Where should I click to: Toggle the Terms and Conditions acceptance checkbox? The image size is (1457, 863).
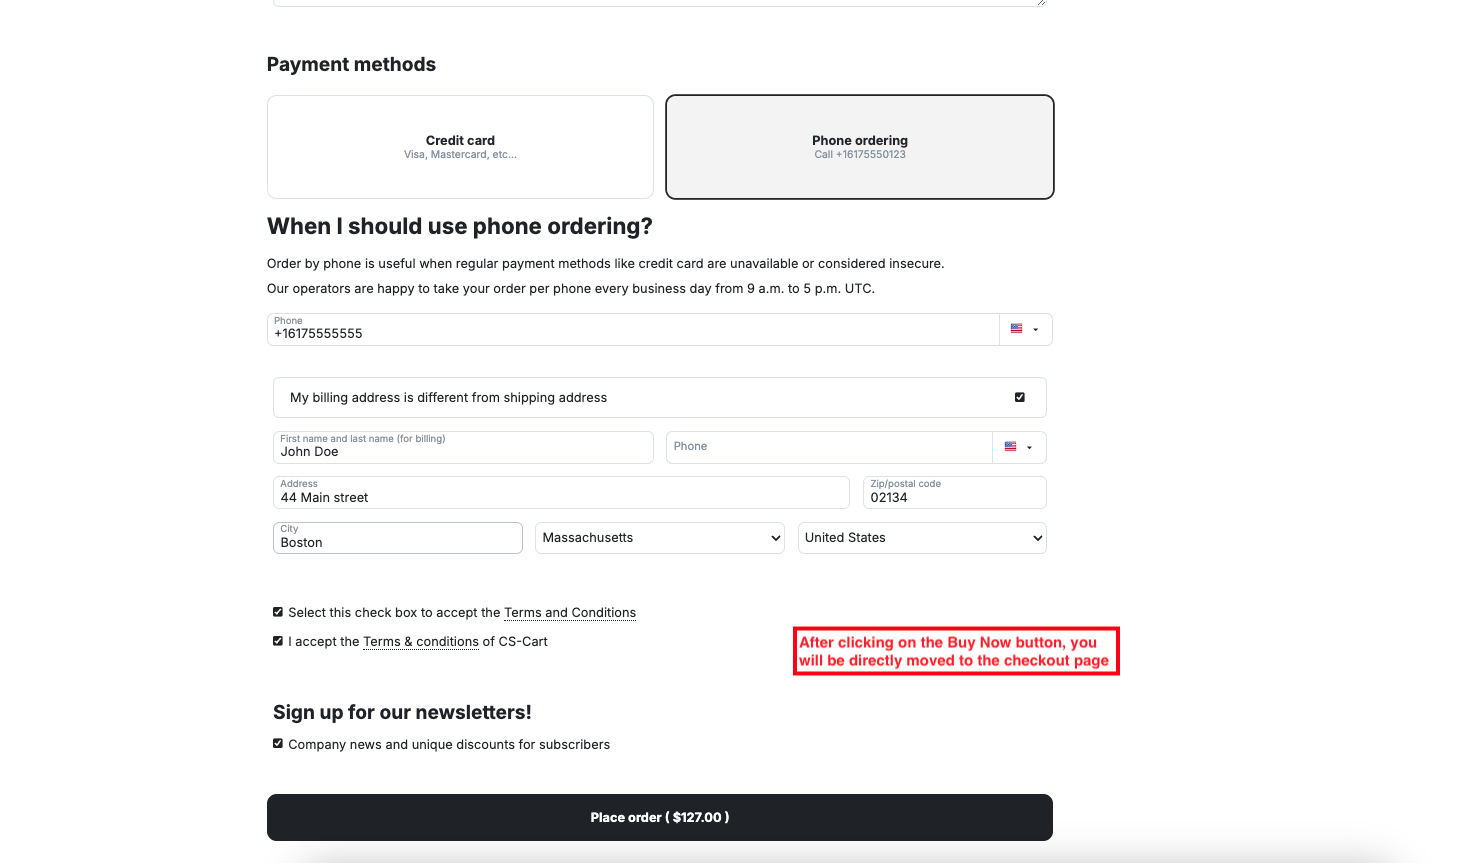(278, 612)
